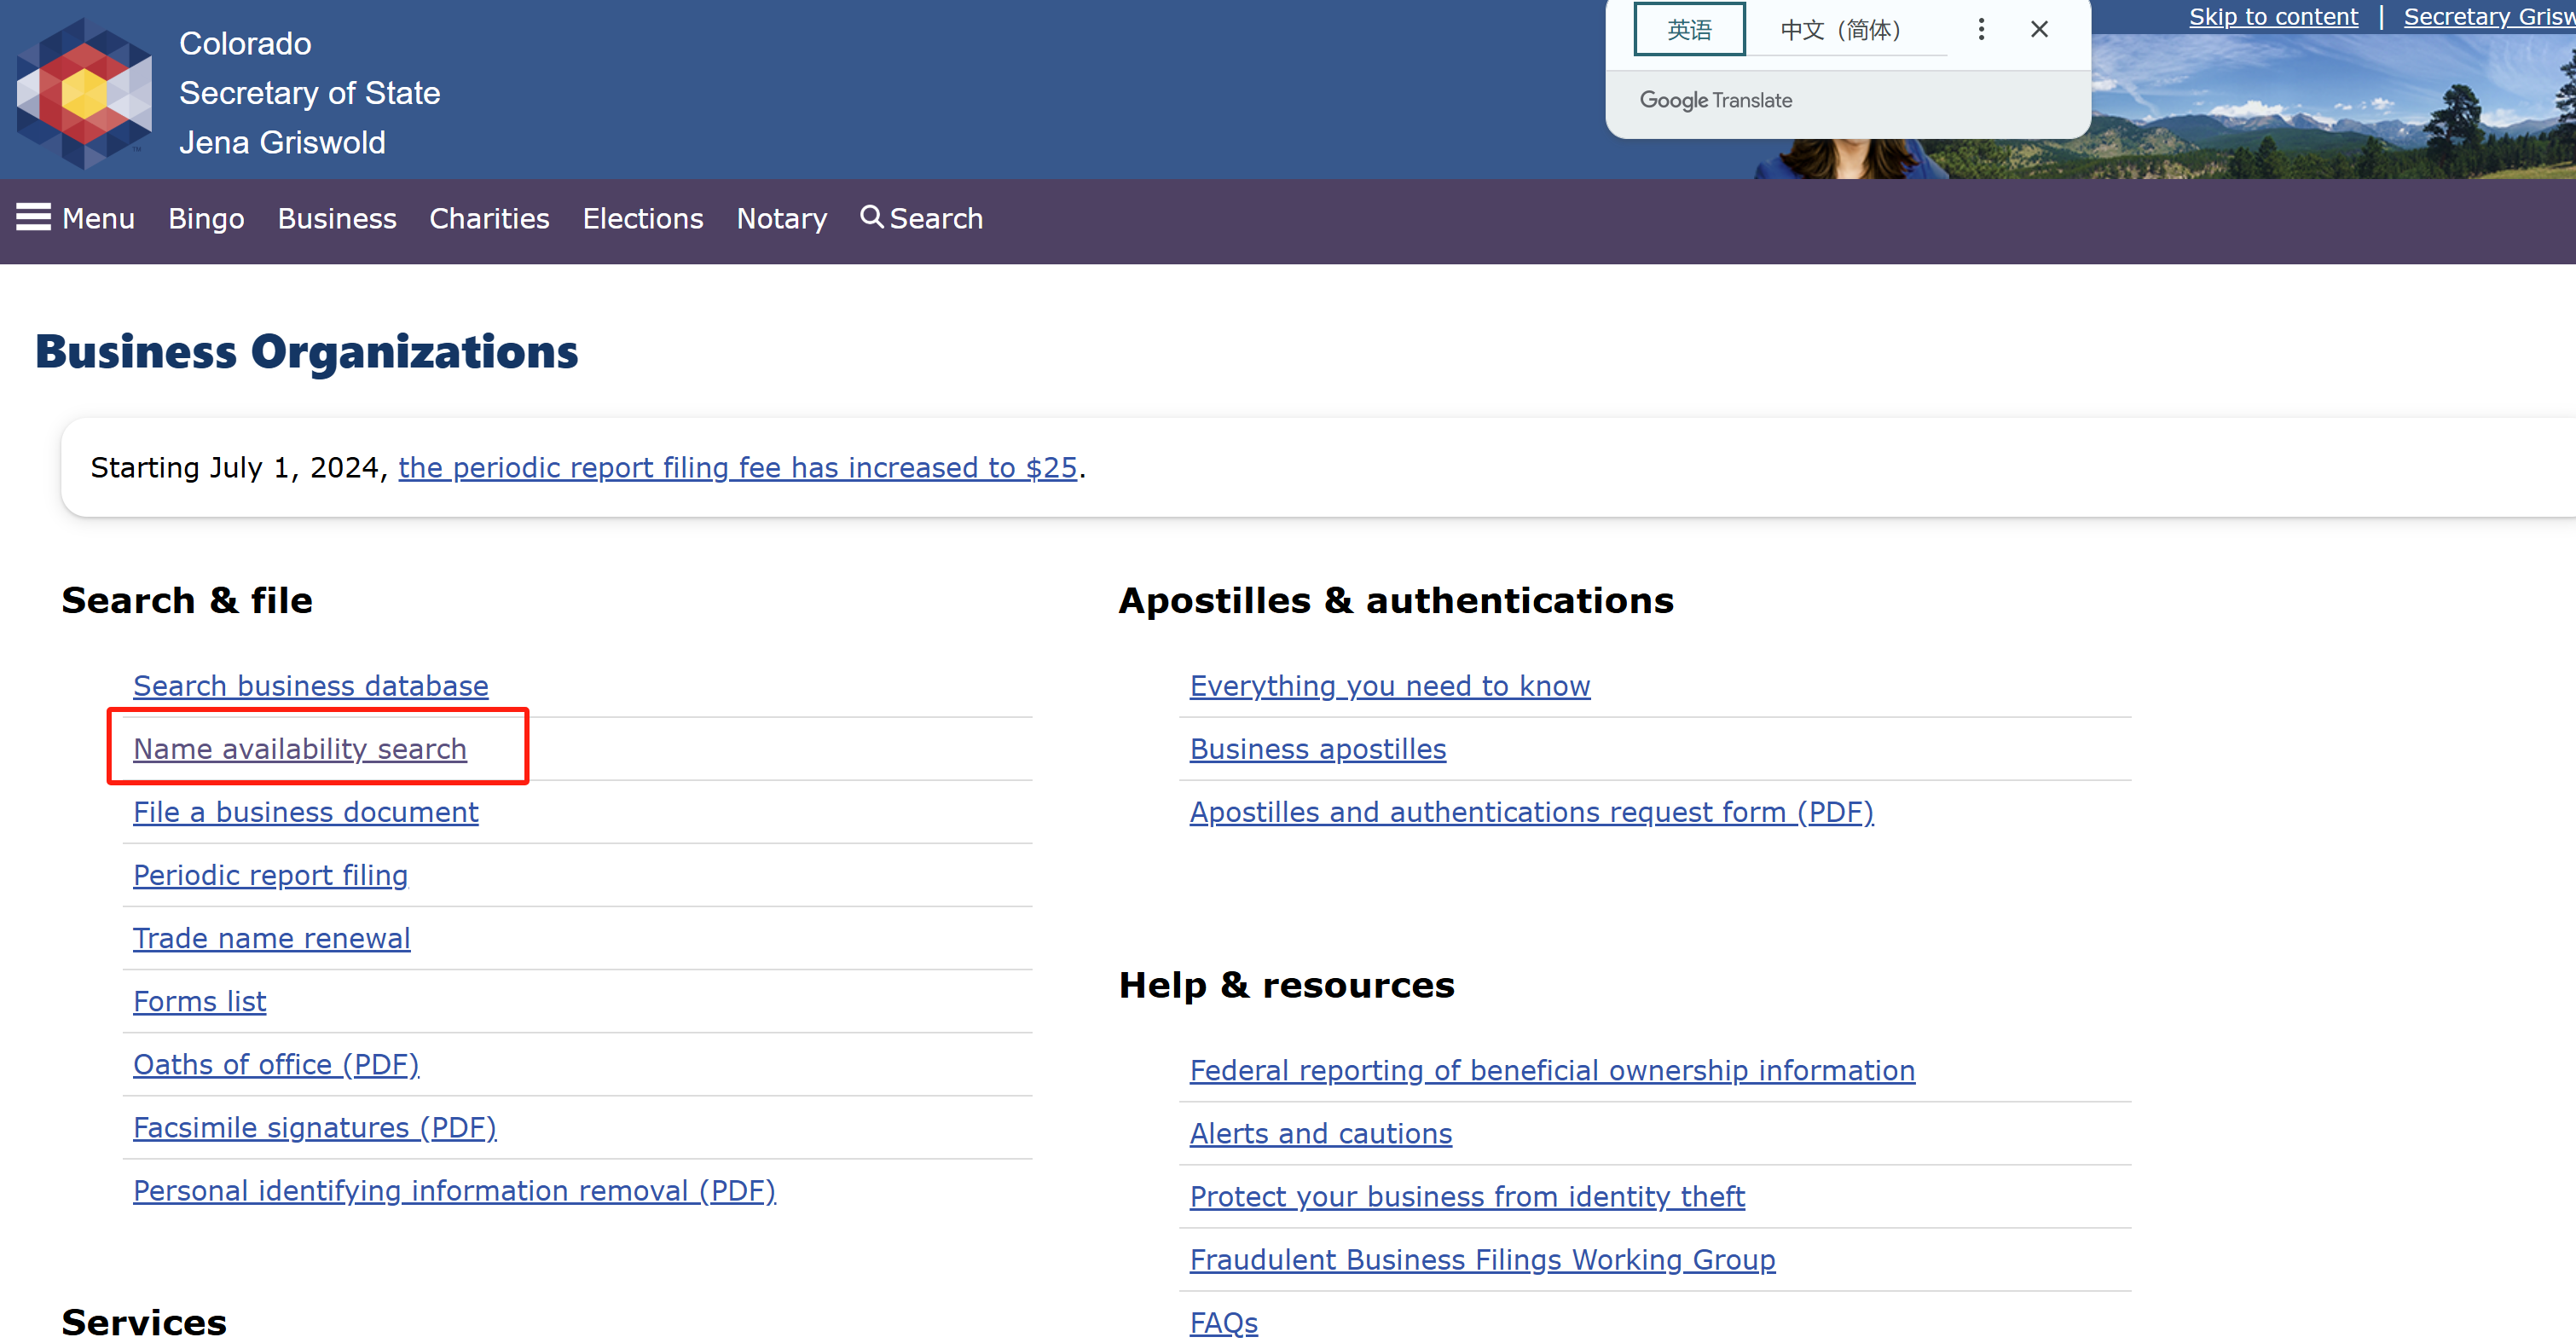Open Search business database link
Image resolution: width=2576 pixels, height=1343 pixels.
click(x=311, y=686)
